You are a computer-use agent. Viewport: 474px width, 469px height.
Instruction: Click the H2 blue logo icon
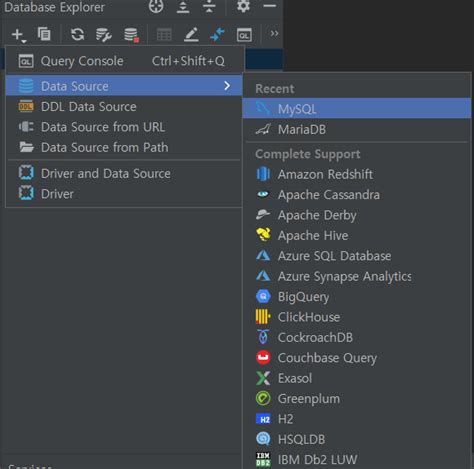(264, 419)
